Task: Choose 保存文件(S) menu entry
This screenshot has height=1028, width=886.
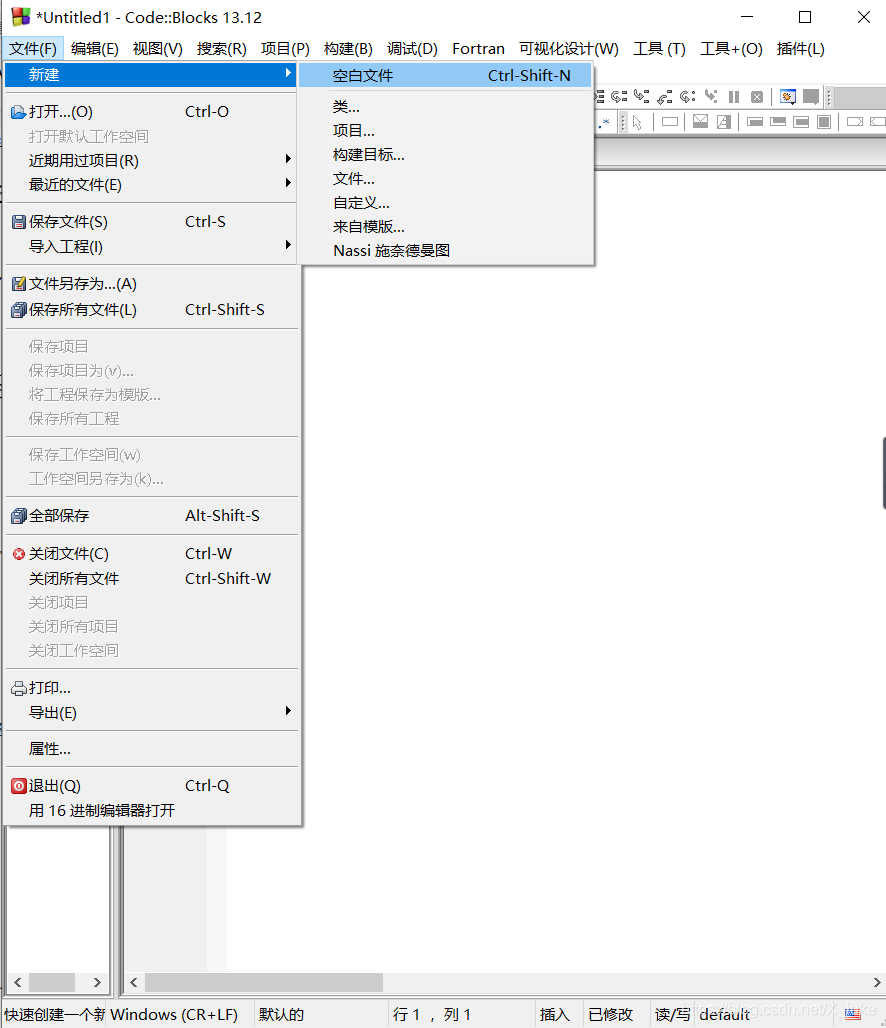Action: point(151,222)
